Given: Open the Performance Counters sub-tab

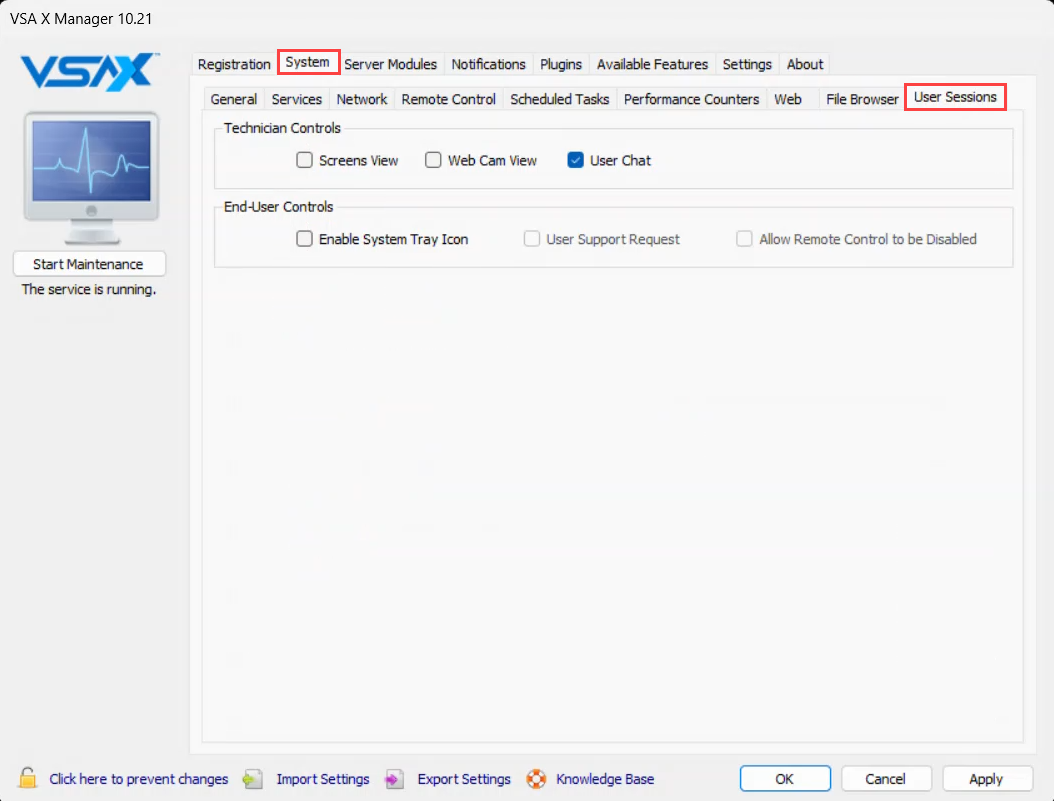Looking at the screenshot, I should pos(692,99).
